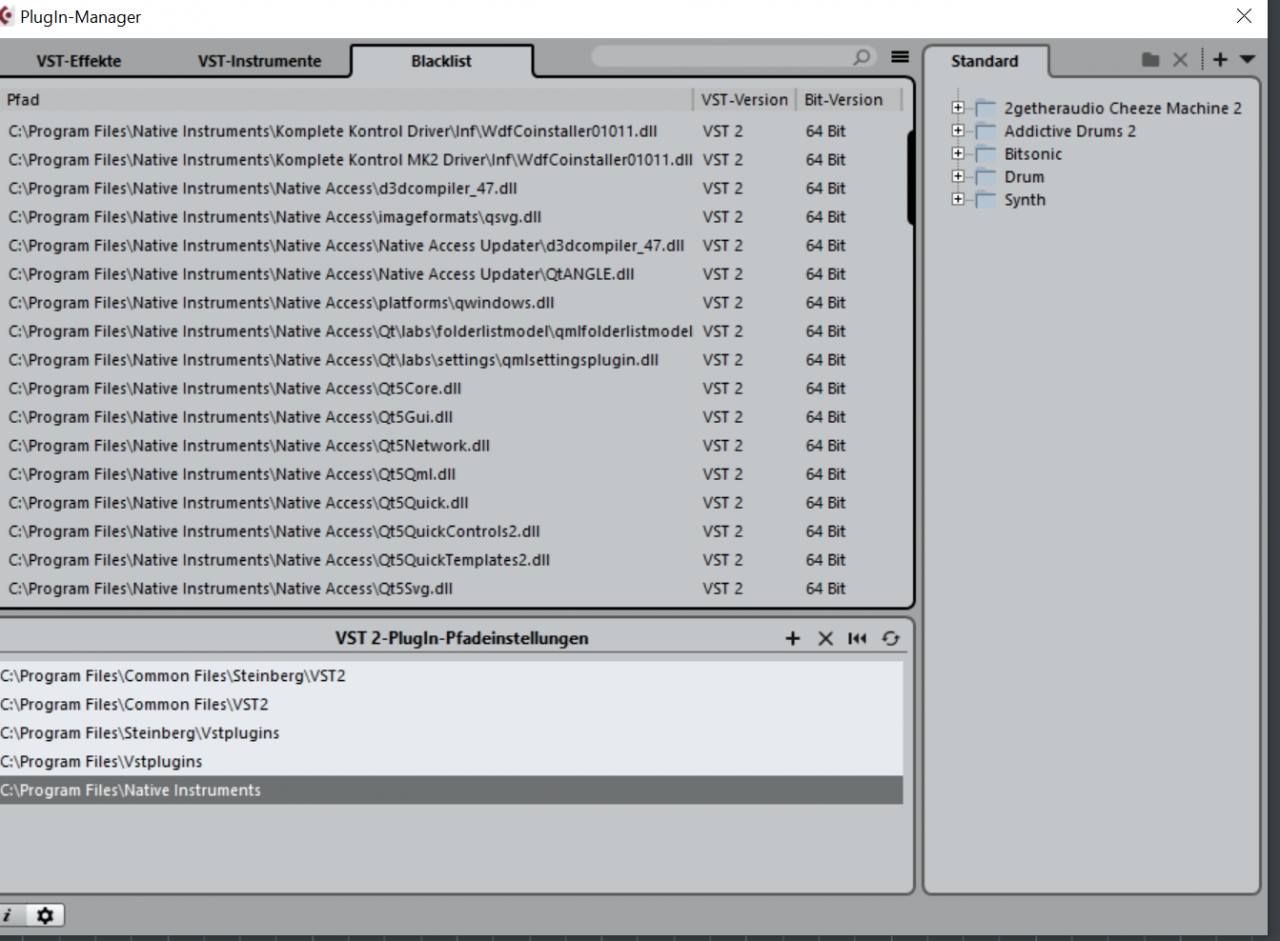This screenshot has width=1280, height=941.
Task: Select the Qt5Svg.dll blacklist row
Action: click(x=451, y=589)
